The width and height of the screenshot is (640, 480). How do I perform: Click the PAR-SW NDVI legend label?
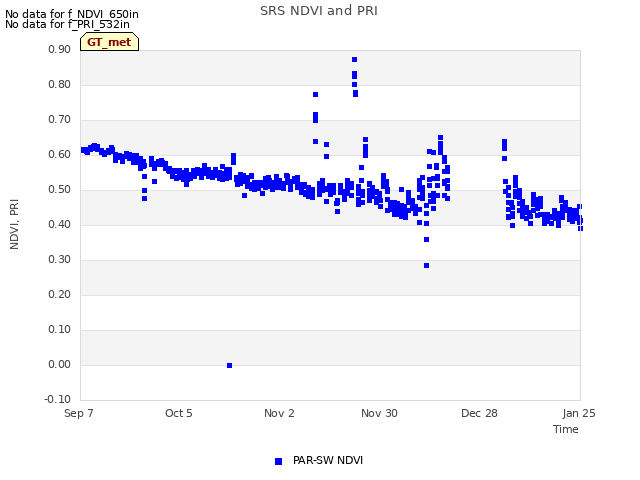328,460
